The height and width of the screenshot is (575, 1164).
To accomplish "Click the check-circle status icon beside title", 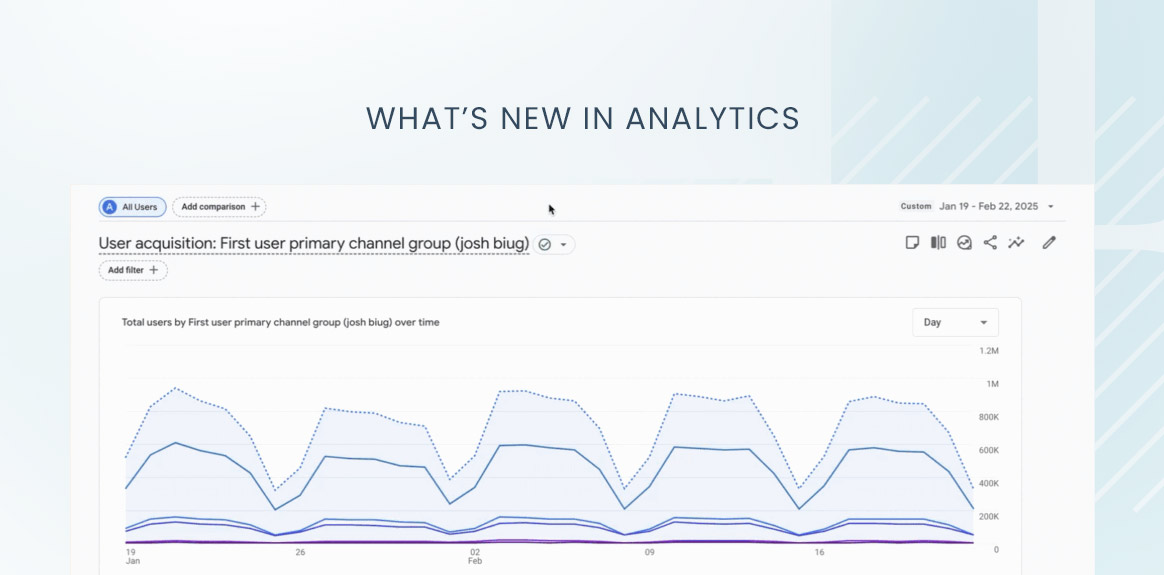I will tap(545, 244).
